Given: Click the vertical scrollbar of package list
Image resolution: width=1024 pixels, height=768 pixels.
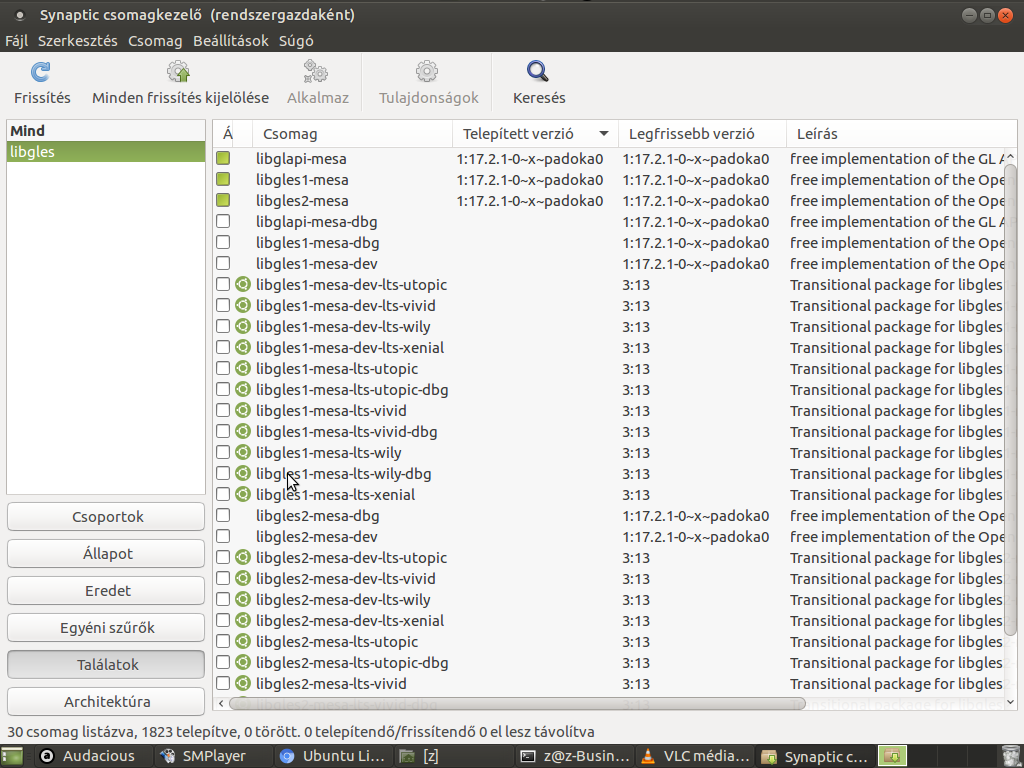Looking at the screenshot, I should click(1010, 398).
